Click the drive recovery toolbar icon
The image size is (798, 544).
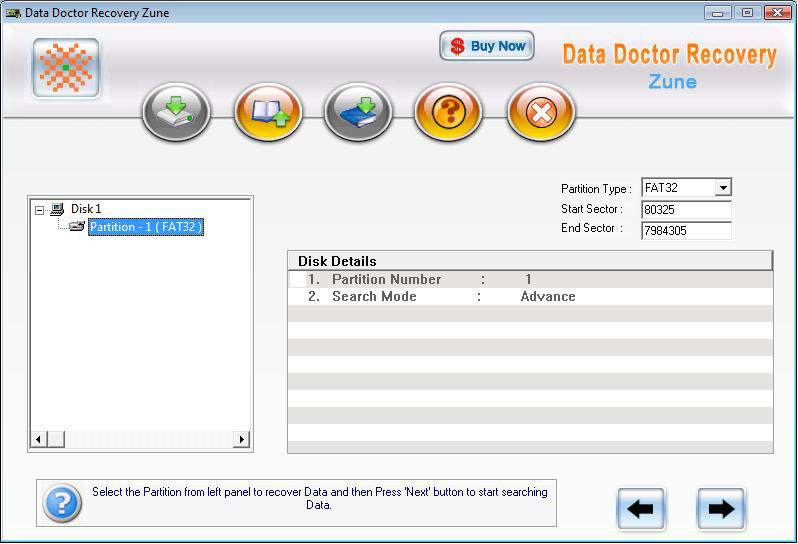[176, 112]
